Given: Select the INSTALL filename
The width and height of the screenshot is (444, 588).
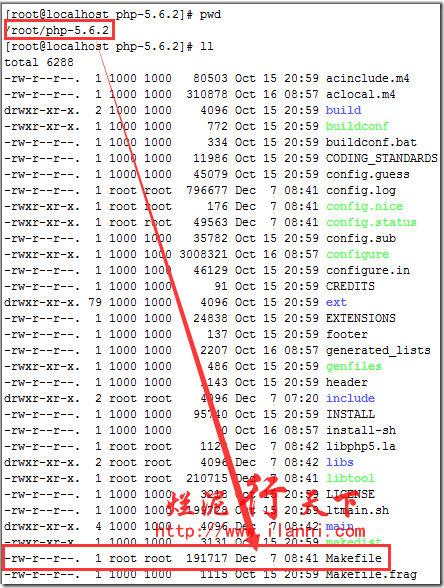Looking at the screenshot, I should [350, 414].
